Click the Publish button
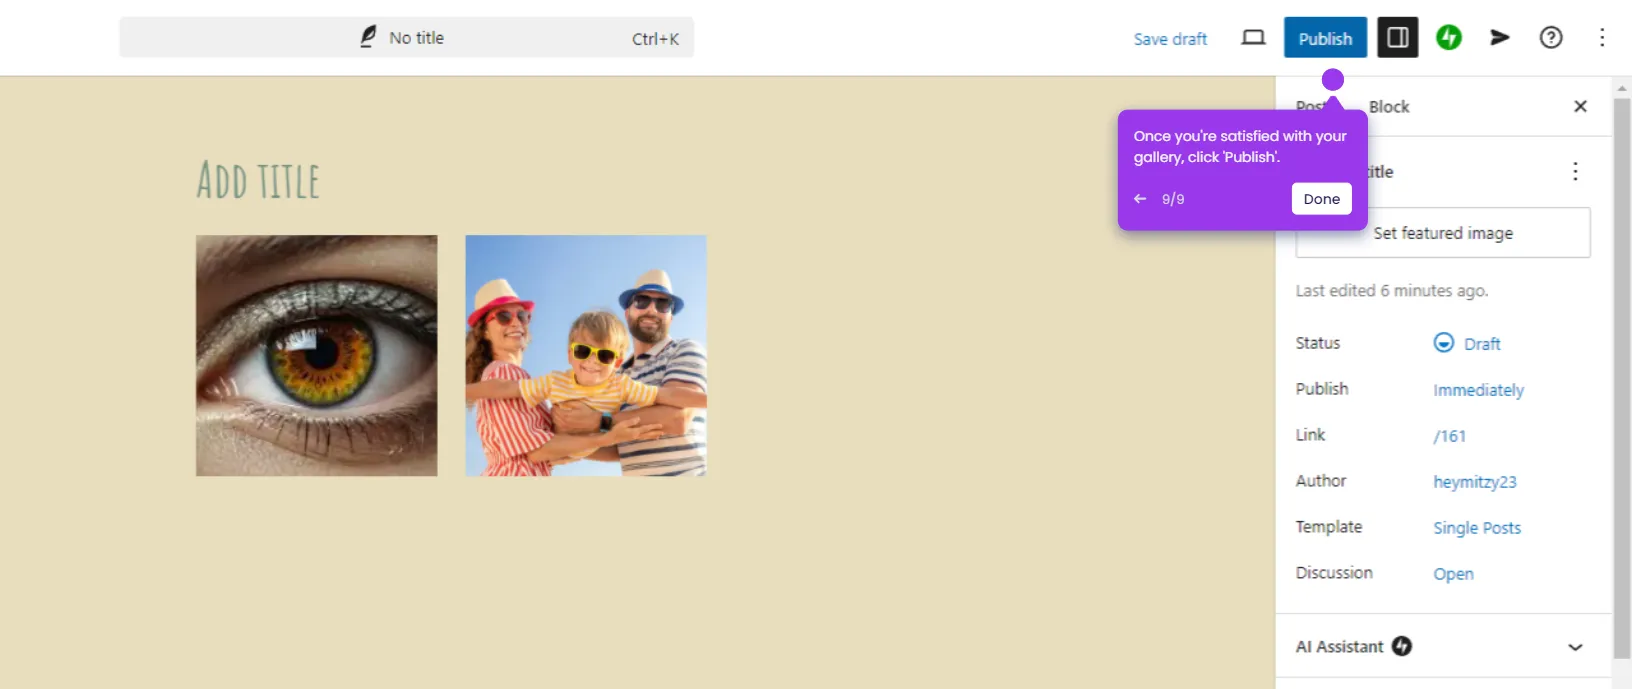Image resolution: width=1632 pixels, height=689 pixels. click(x=1325, y=38)
